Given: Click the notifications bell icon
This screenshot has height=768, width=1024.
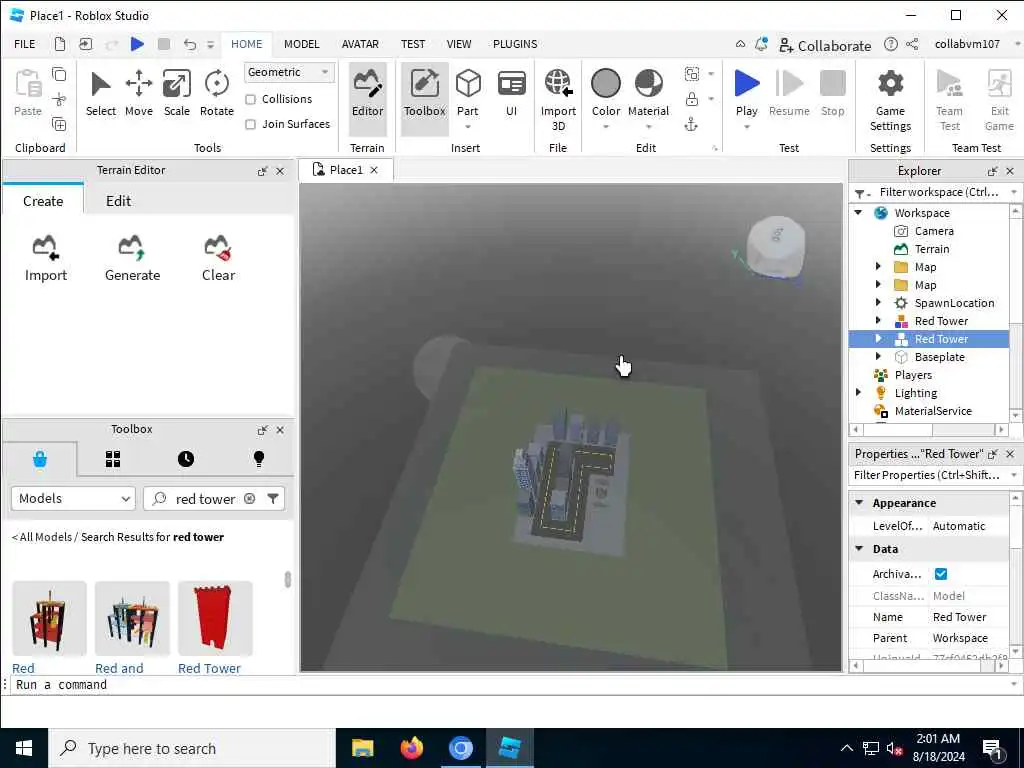Looking at the screenshot, I should tap(761, 44).
